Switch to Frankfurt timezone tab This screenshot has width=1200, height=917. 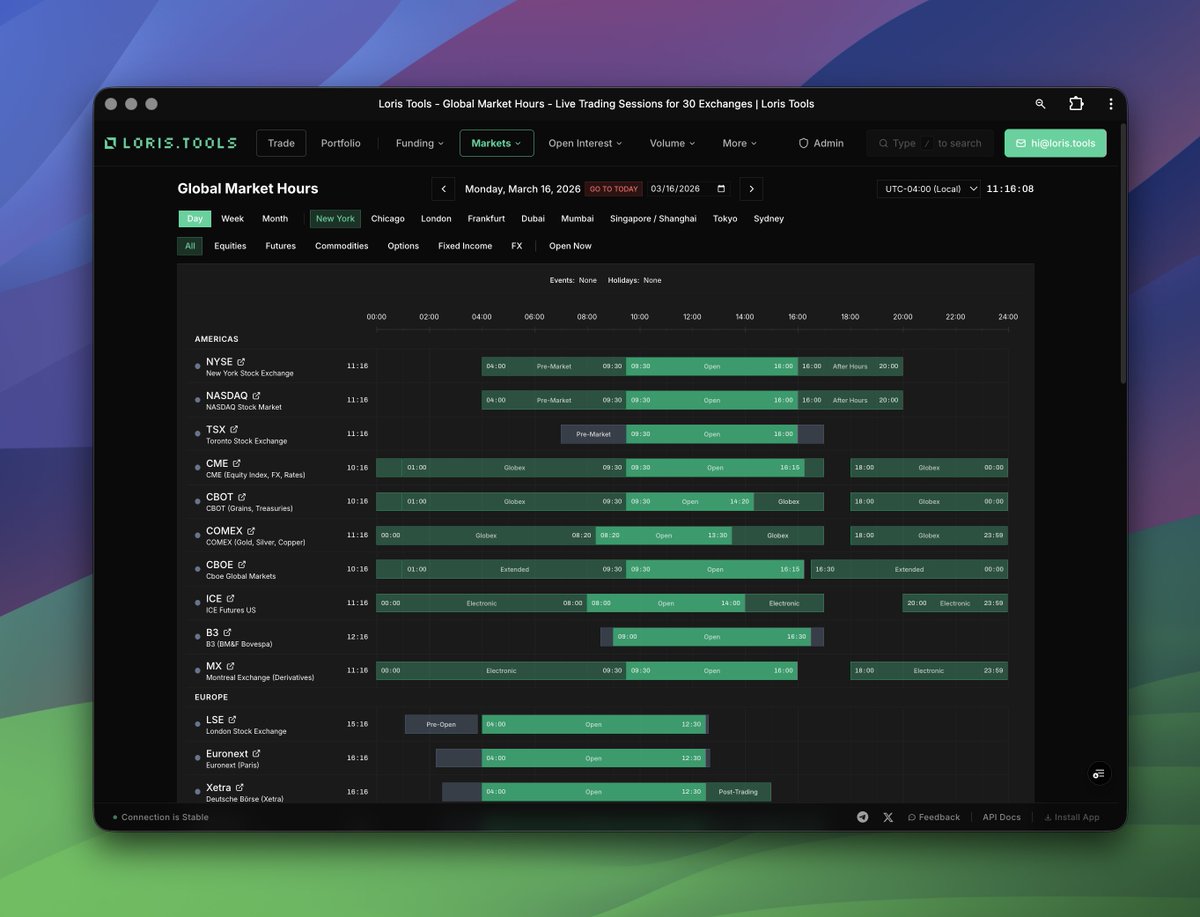(486, 219)
